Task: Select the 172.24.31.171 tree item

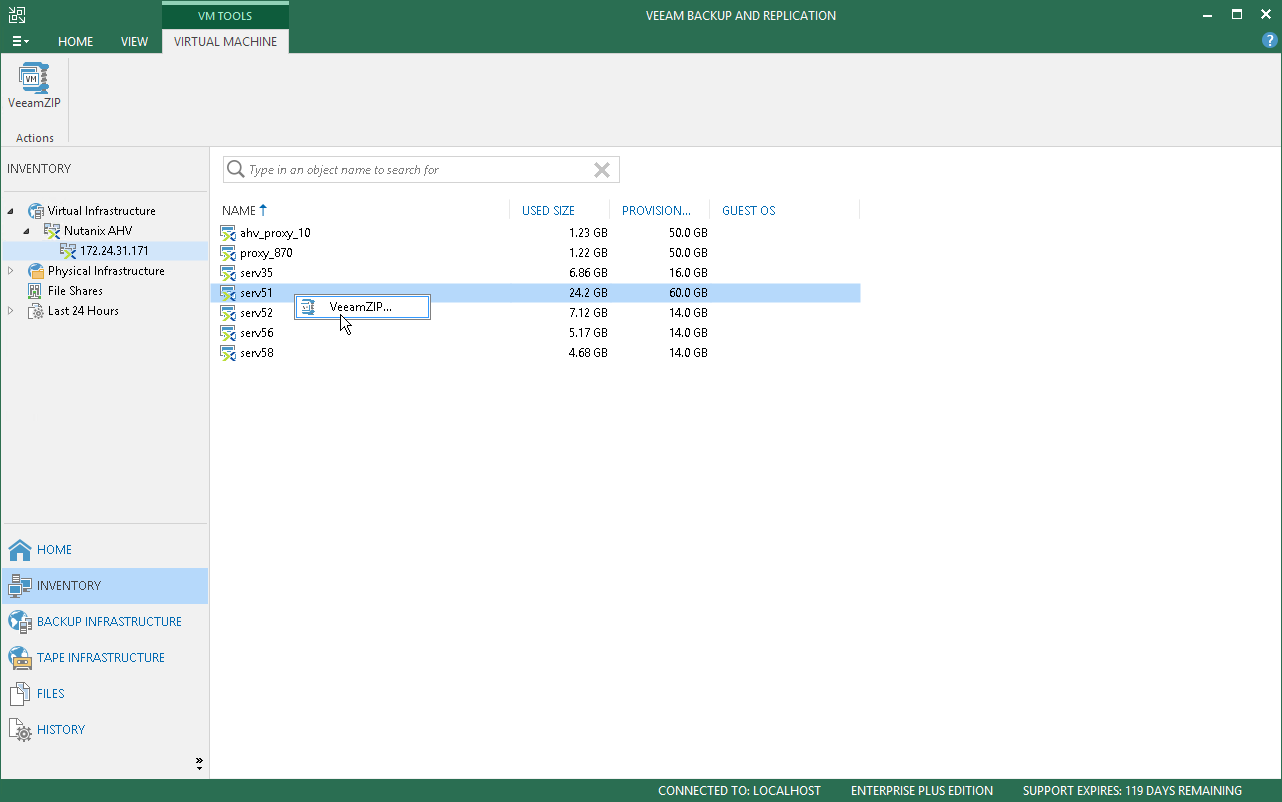Action: tap(114, 251)
